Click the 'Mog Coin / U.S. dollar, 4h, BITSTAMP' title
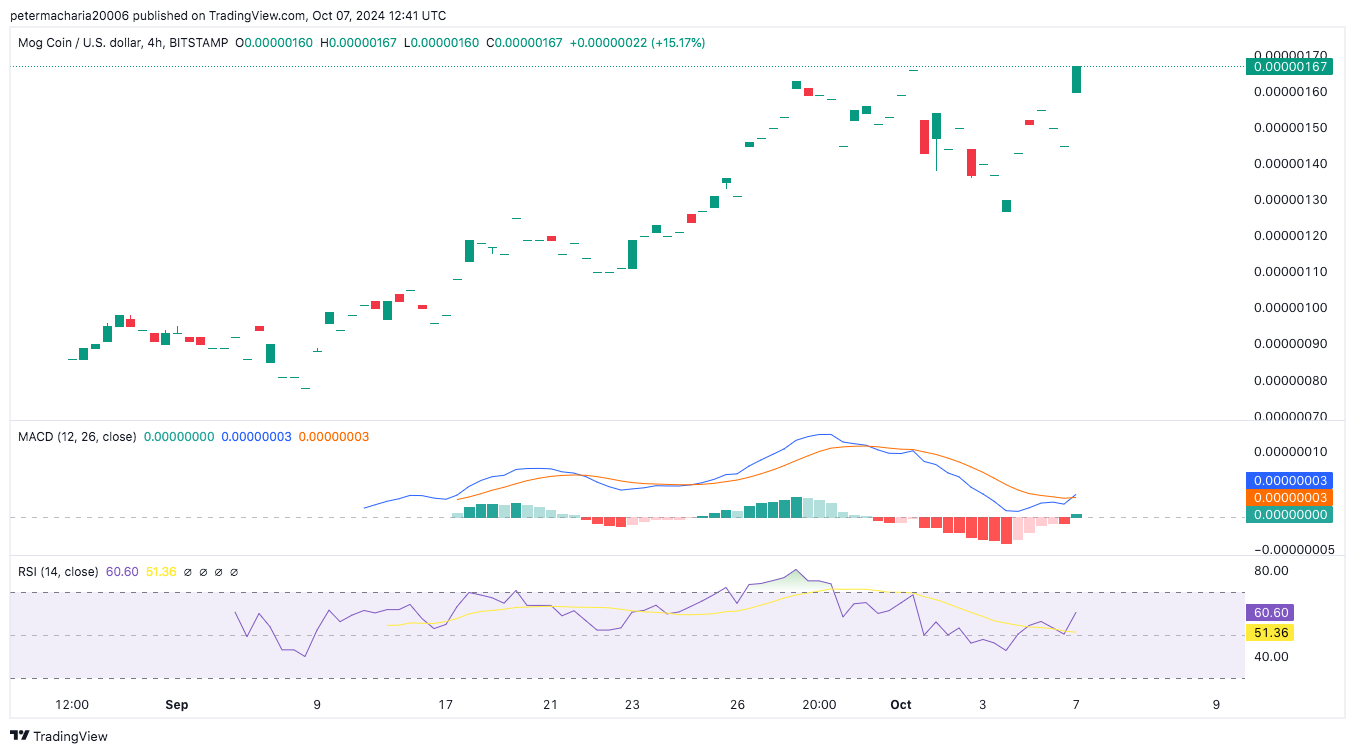This screenshot has width=1355, height=753. (124, 43)
